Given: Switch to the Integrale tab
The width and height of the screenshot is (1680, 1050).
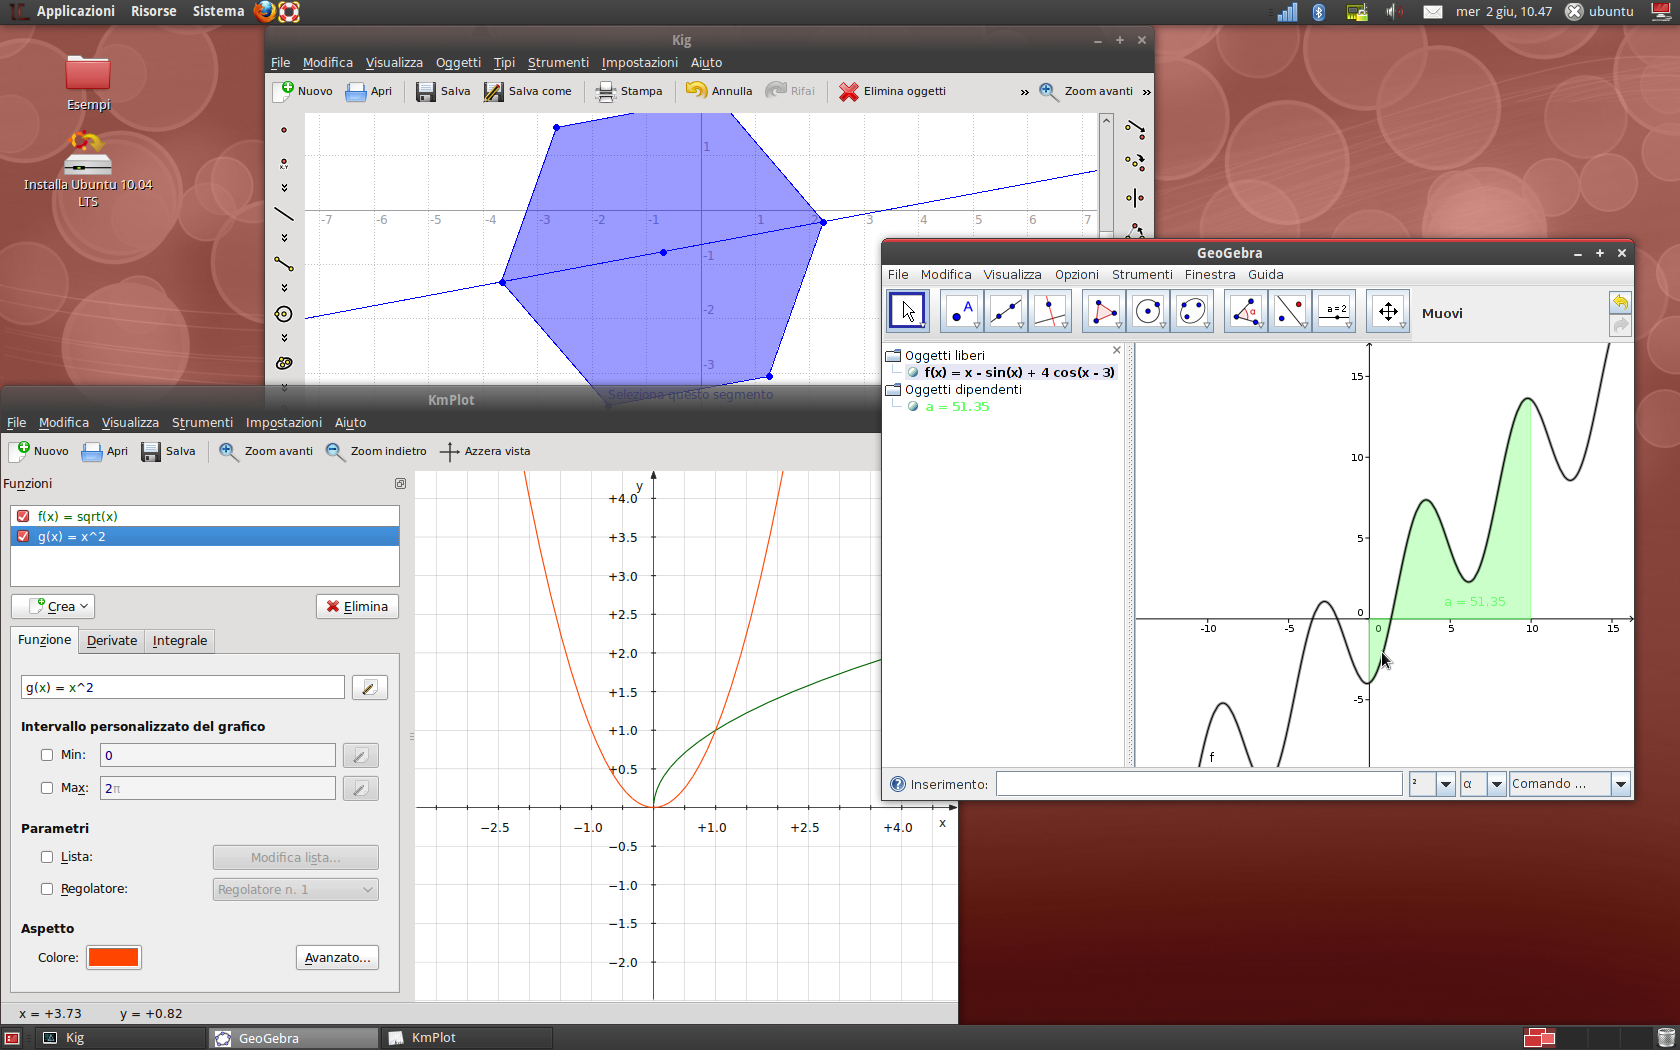Looking at the screenshot, I should (x=180, y=641).
